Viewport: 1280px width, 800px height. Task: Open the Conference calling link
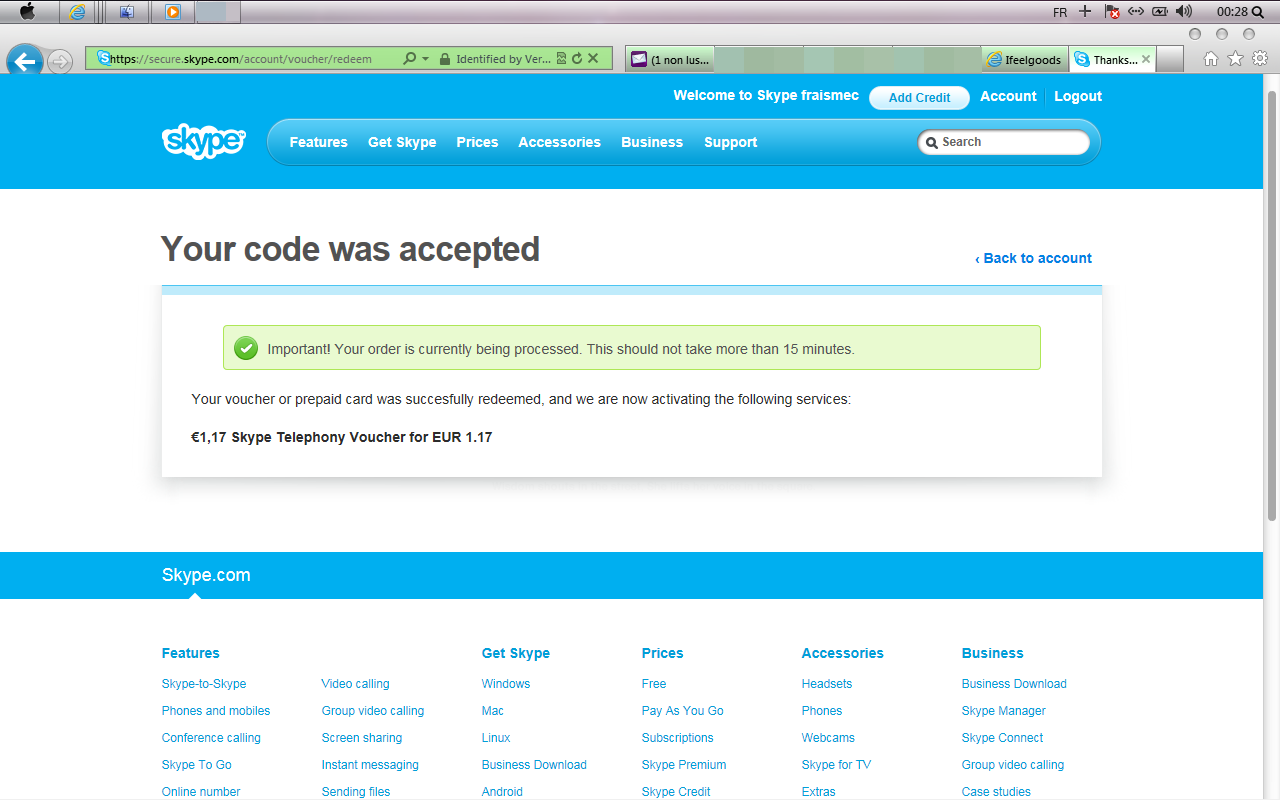[211, 738]
